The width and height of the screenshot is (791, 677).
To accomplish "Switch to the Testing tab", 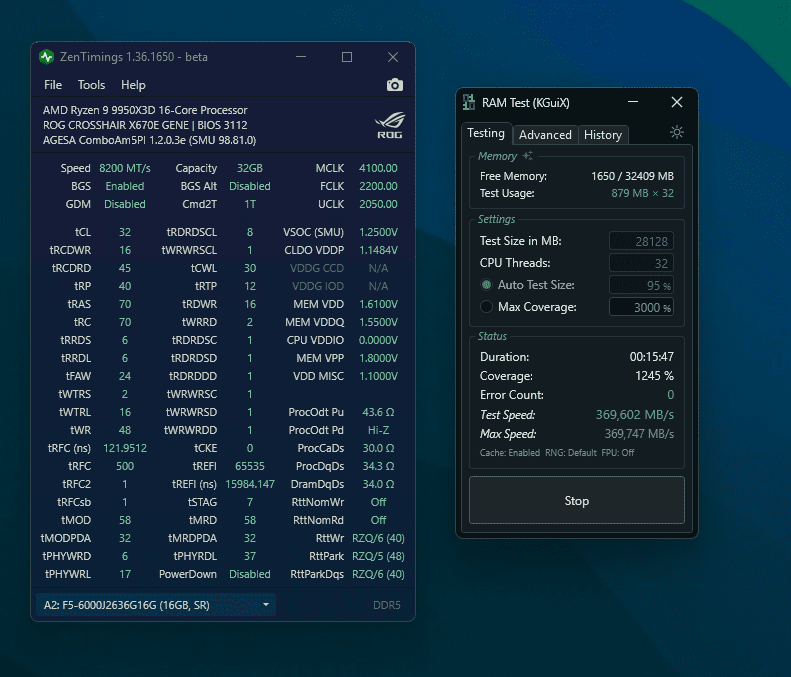I will pyautogui.click(x=486, y=133).
